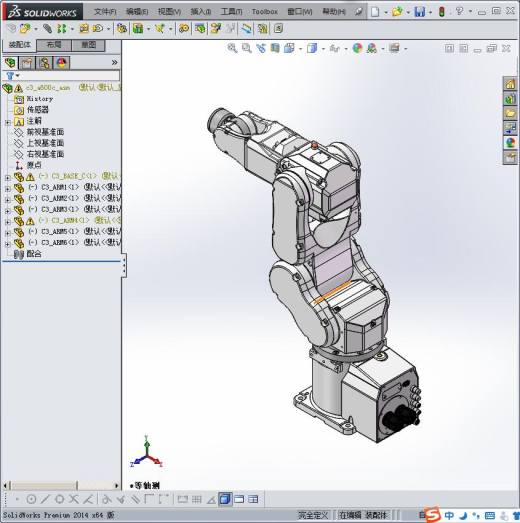Open the 窗口(W) menu

[x=300, y=12]
